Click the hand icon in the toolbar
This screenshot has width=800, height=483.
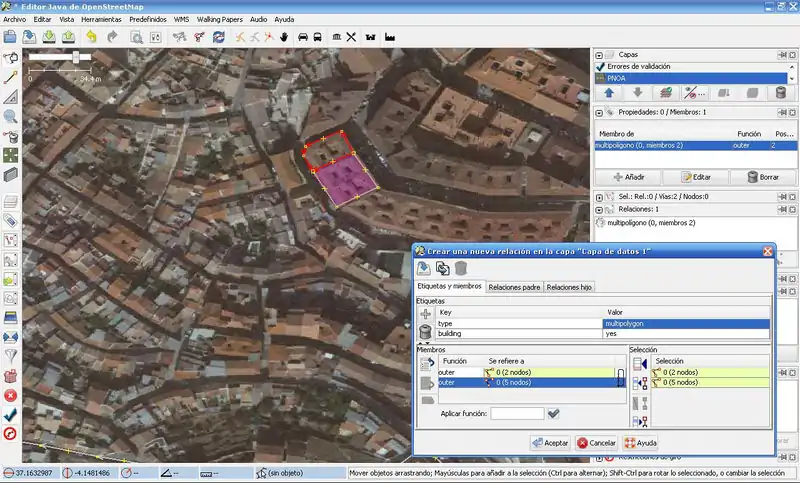[x=284, y=37]
